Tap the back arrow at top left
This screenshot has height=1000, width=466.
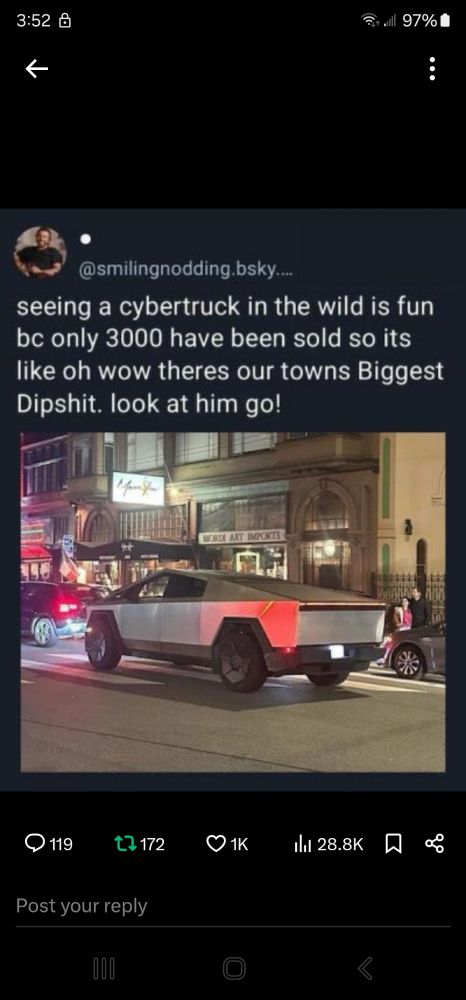(36, 69)
